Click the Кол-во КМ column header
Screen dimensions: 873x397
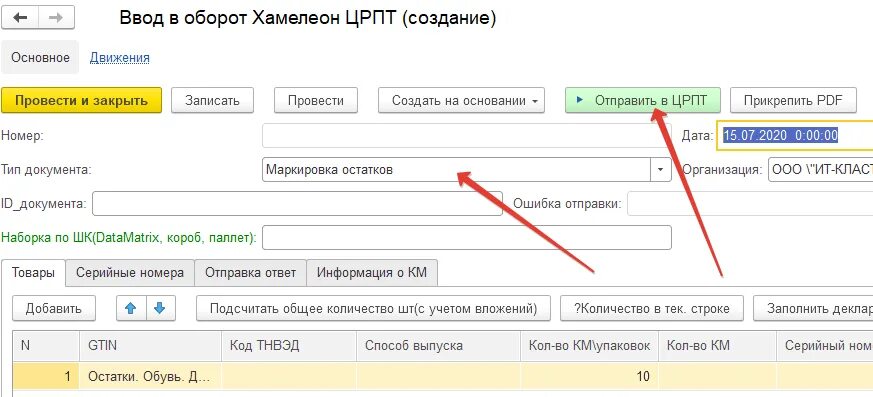(717, 345)
